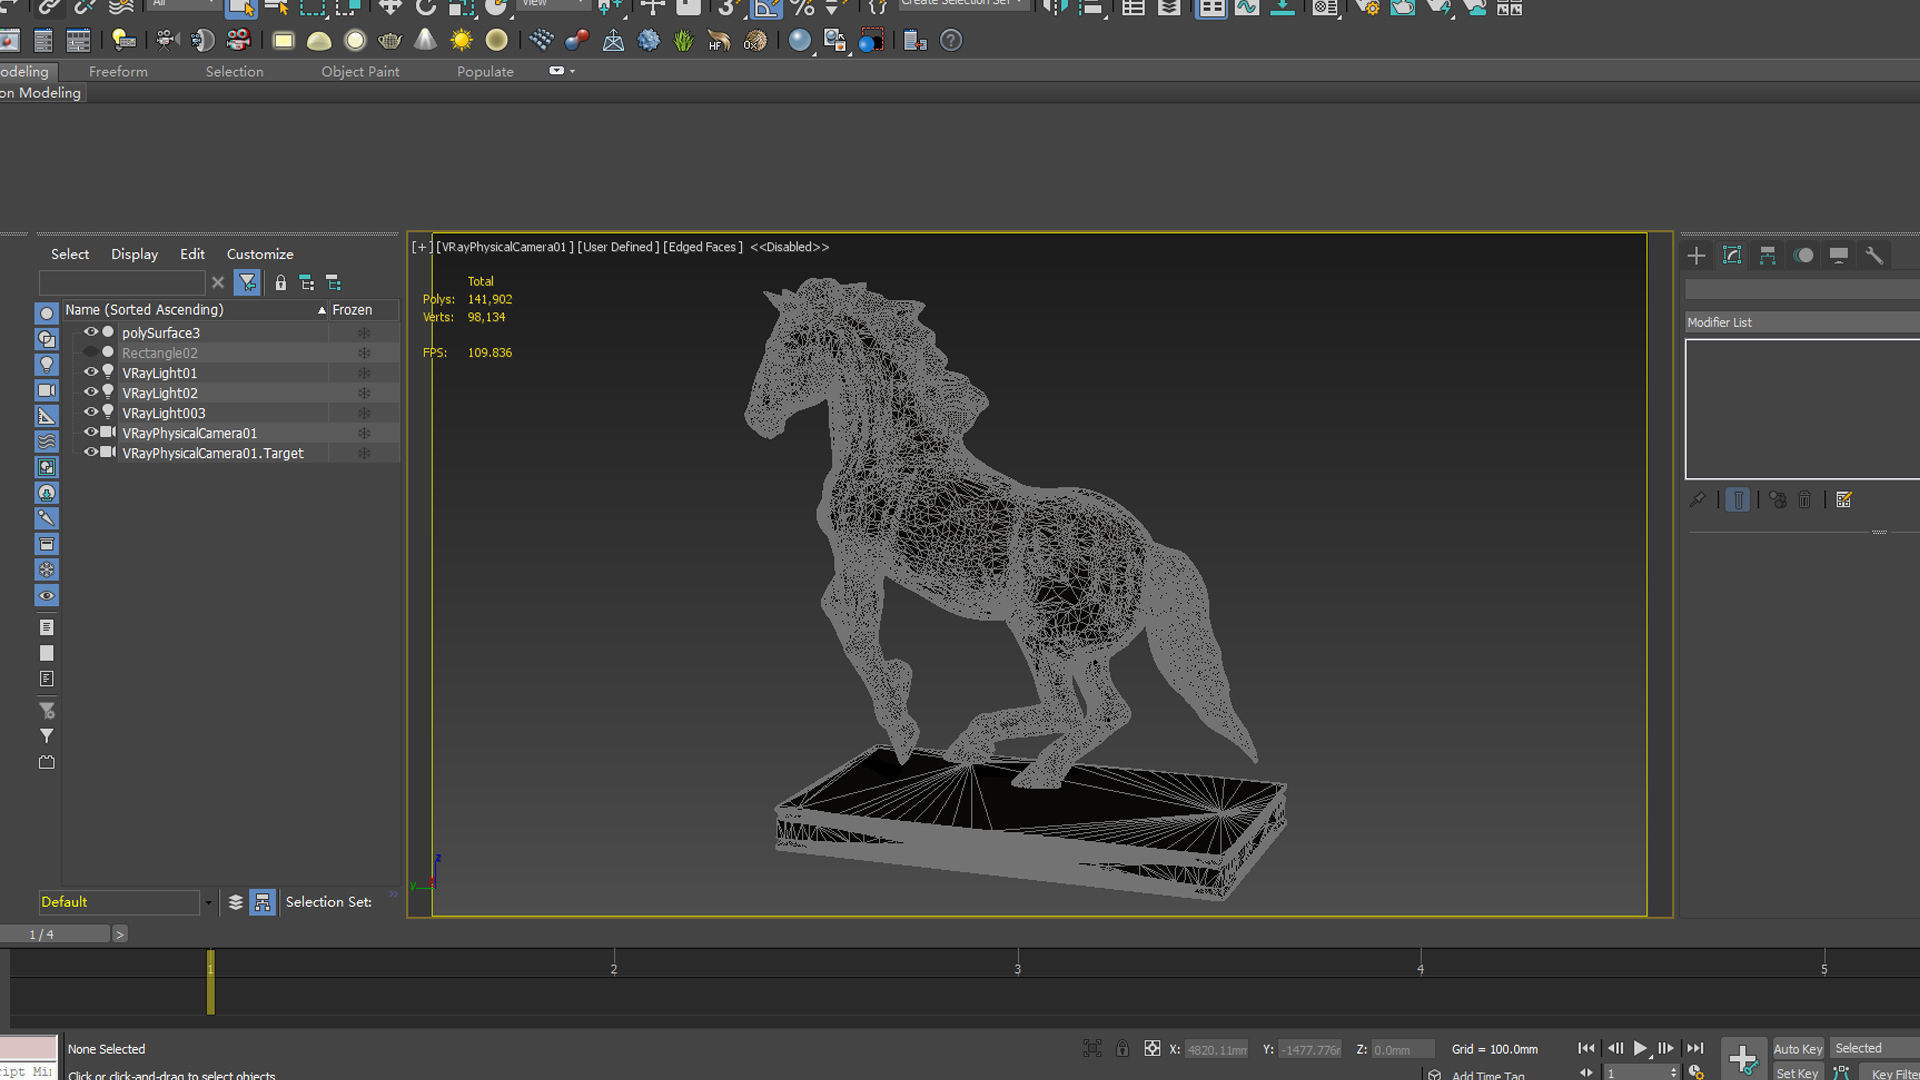This screenshot has height=1080, width=1920.
Task: Open the Edged Faces shading menu
Action: pos(703,247)
